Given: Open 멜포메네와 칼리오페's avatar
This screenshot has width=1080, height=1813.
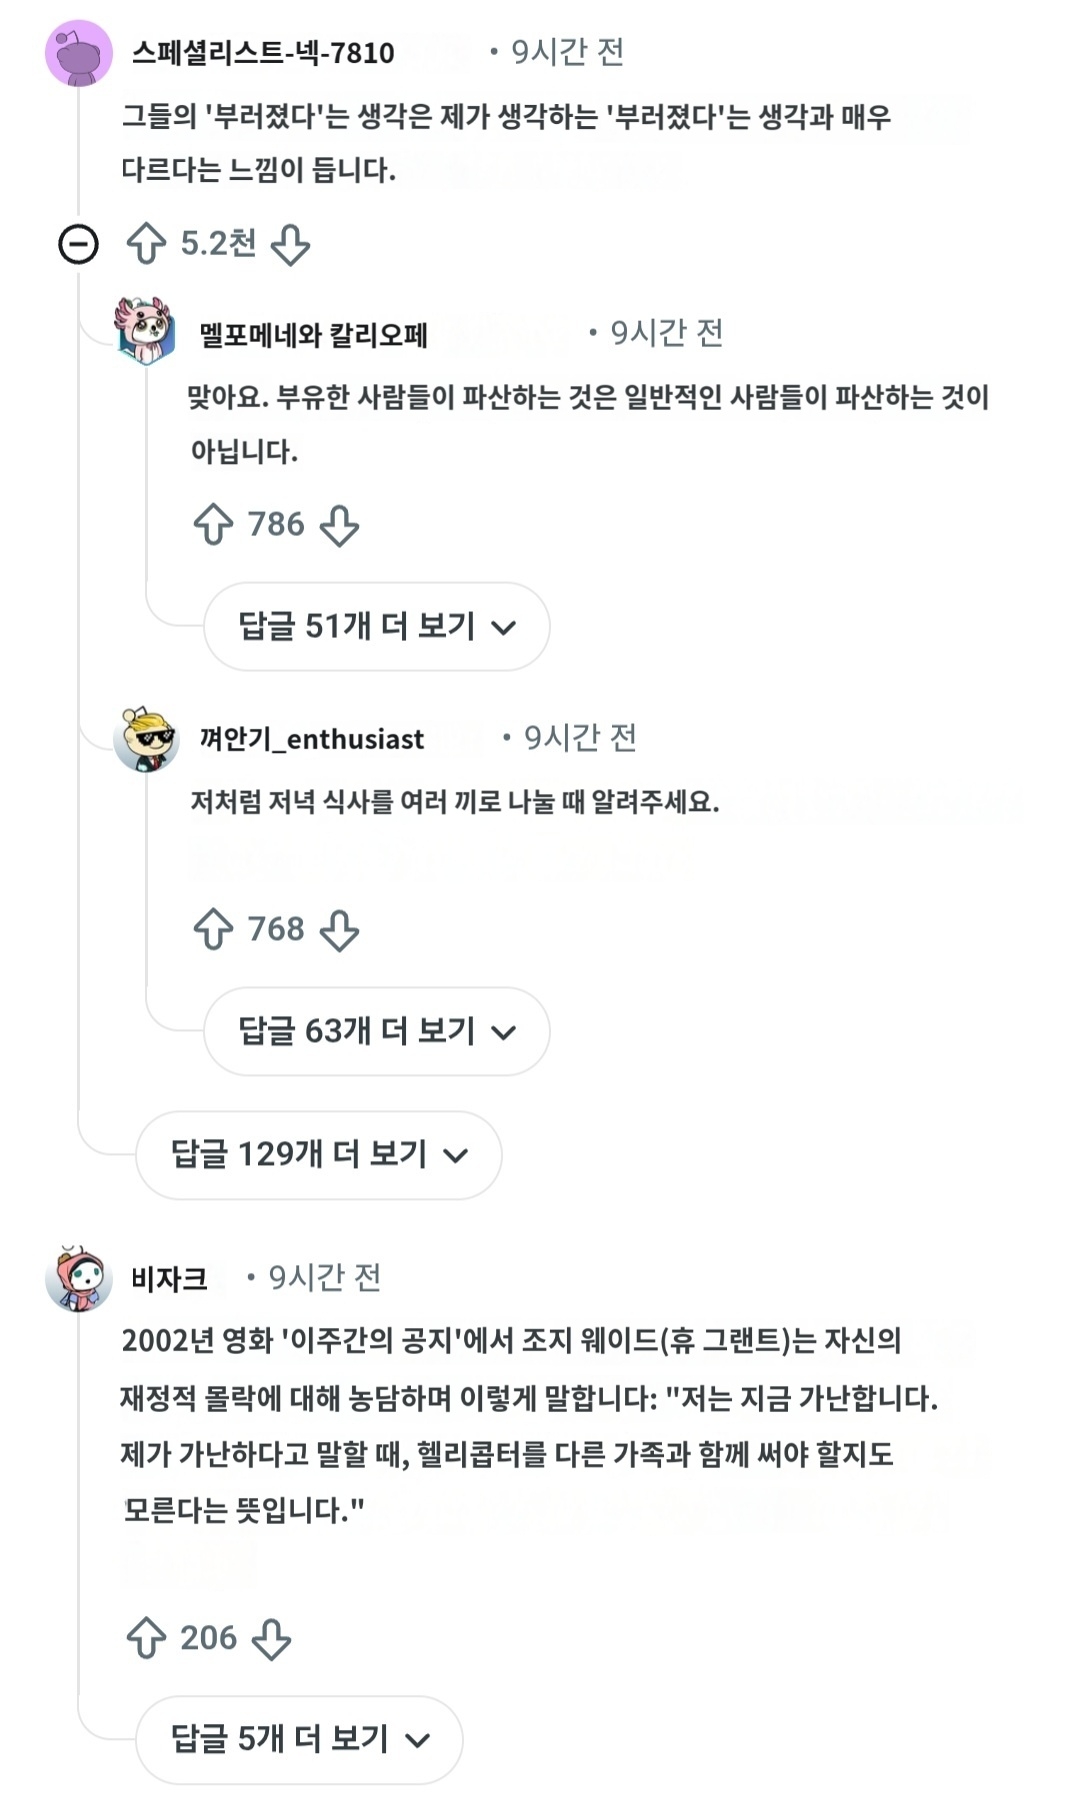Looking at the screenshot, I should (146, 332).
